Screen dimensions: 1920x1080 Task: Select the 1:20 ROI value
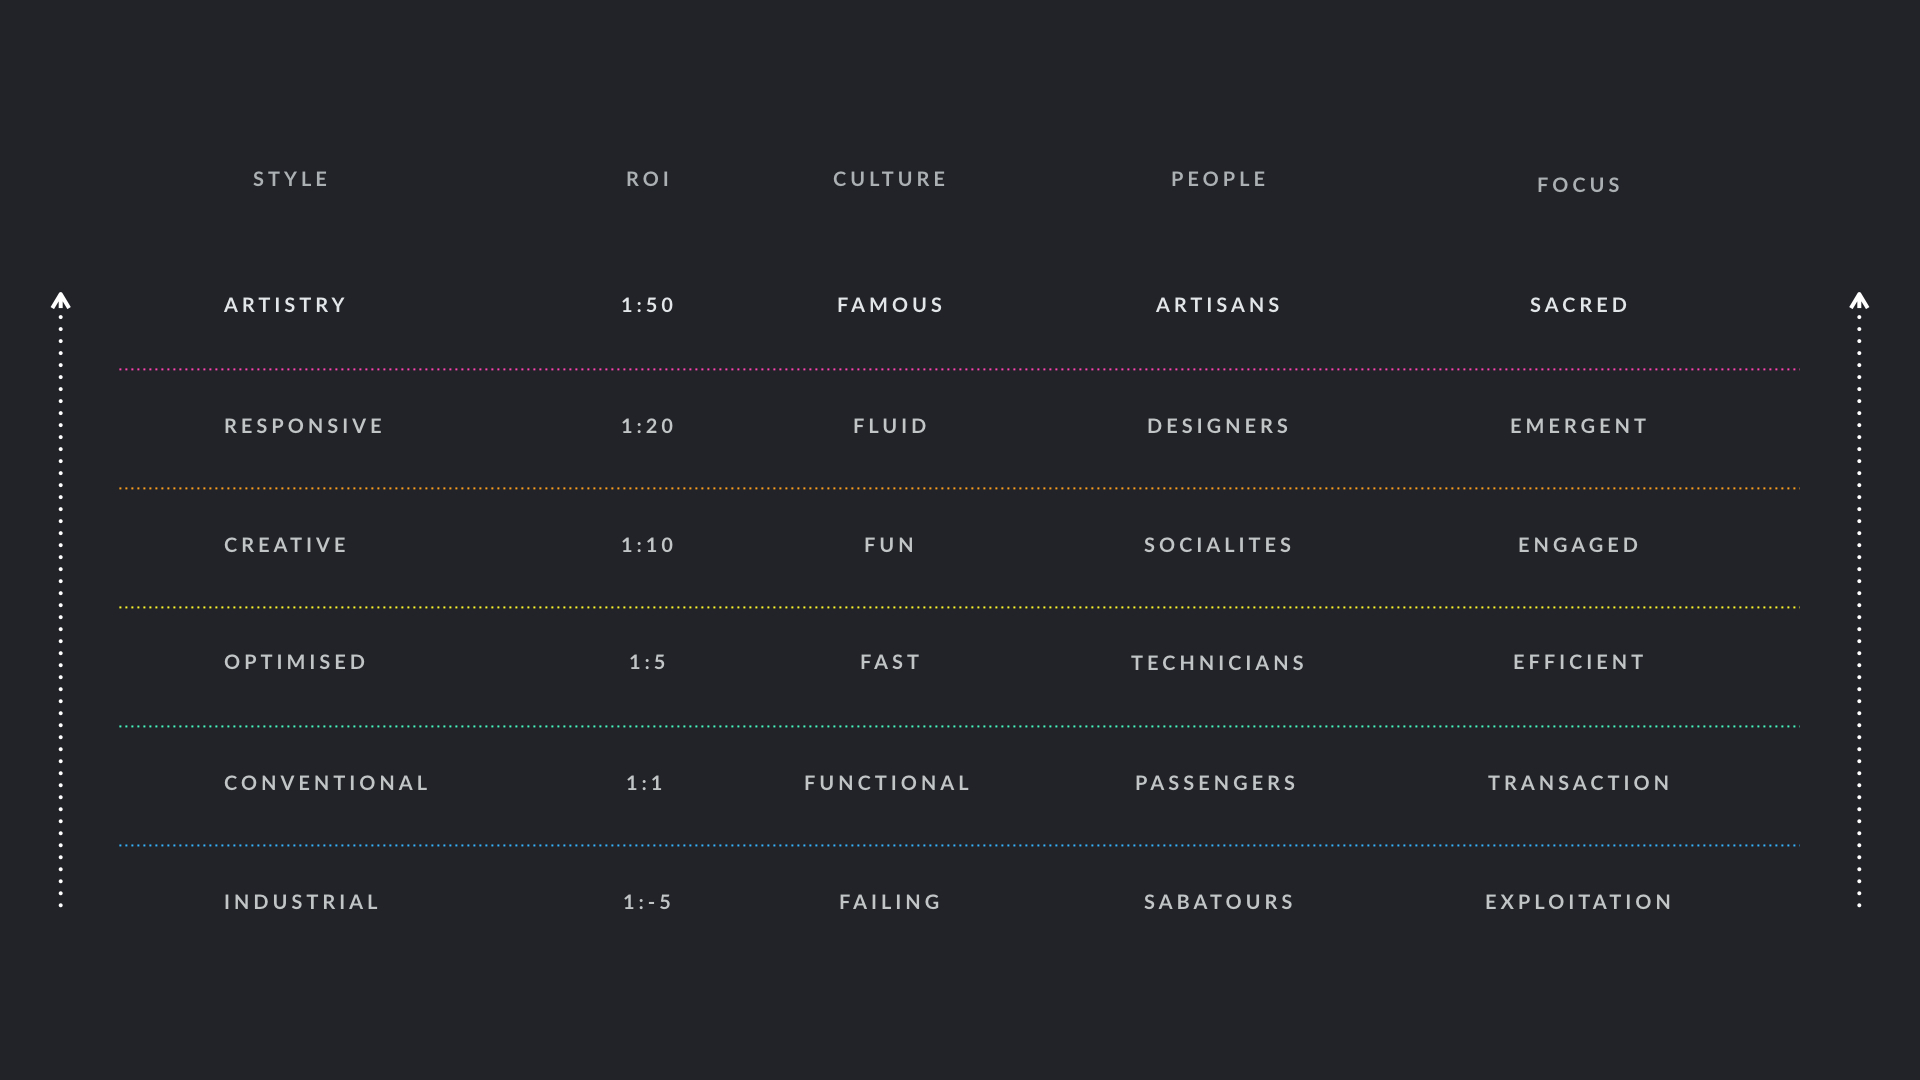click(x=648, y=426)
